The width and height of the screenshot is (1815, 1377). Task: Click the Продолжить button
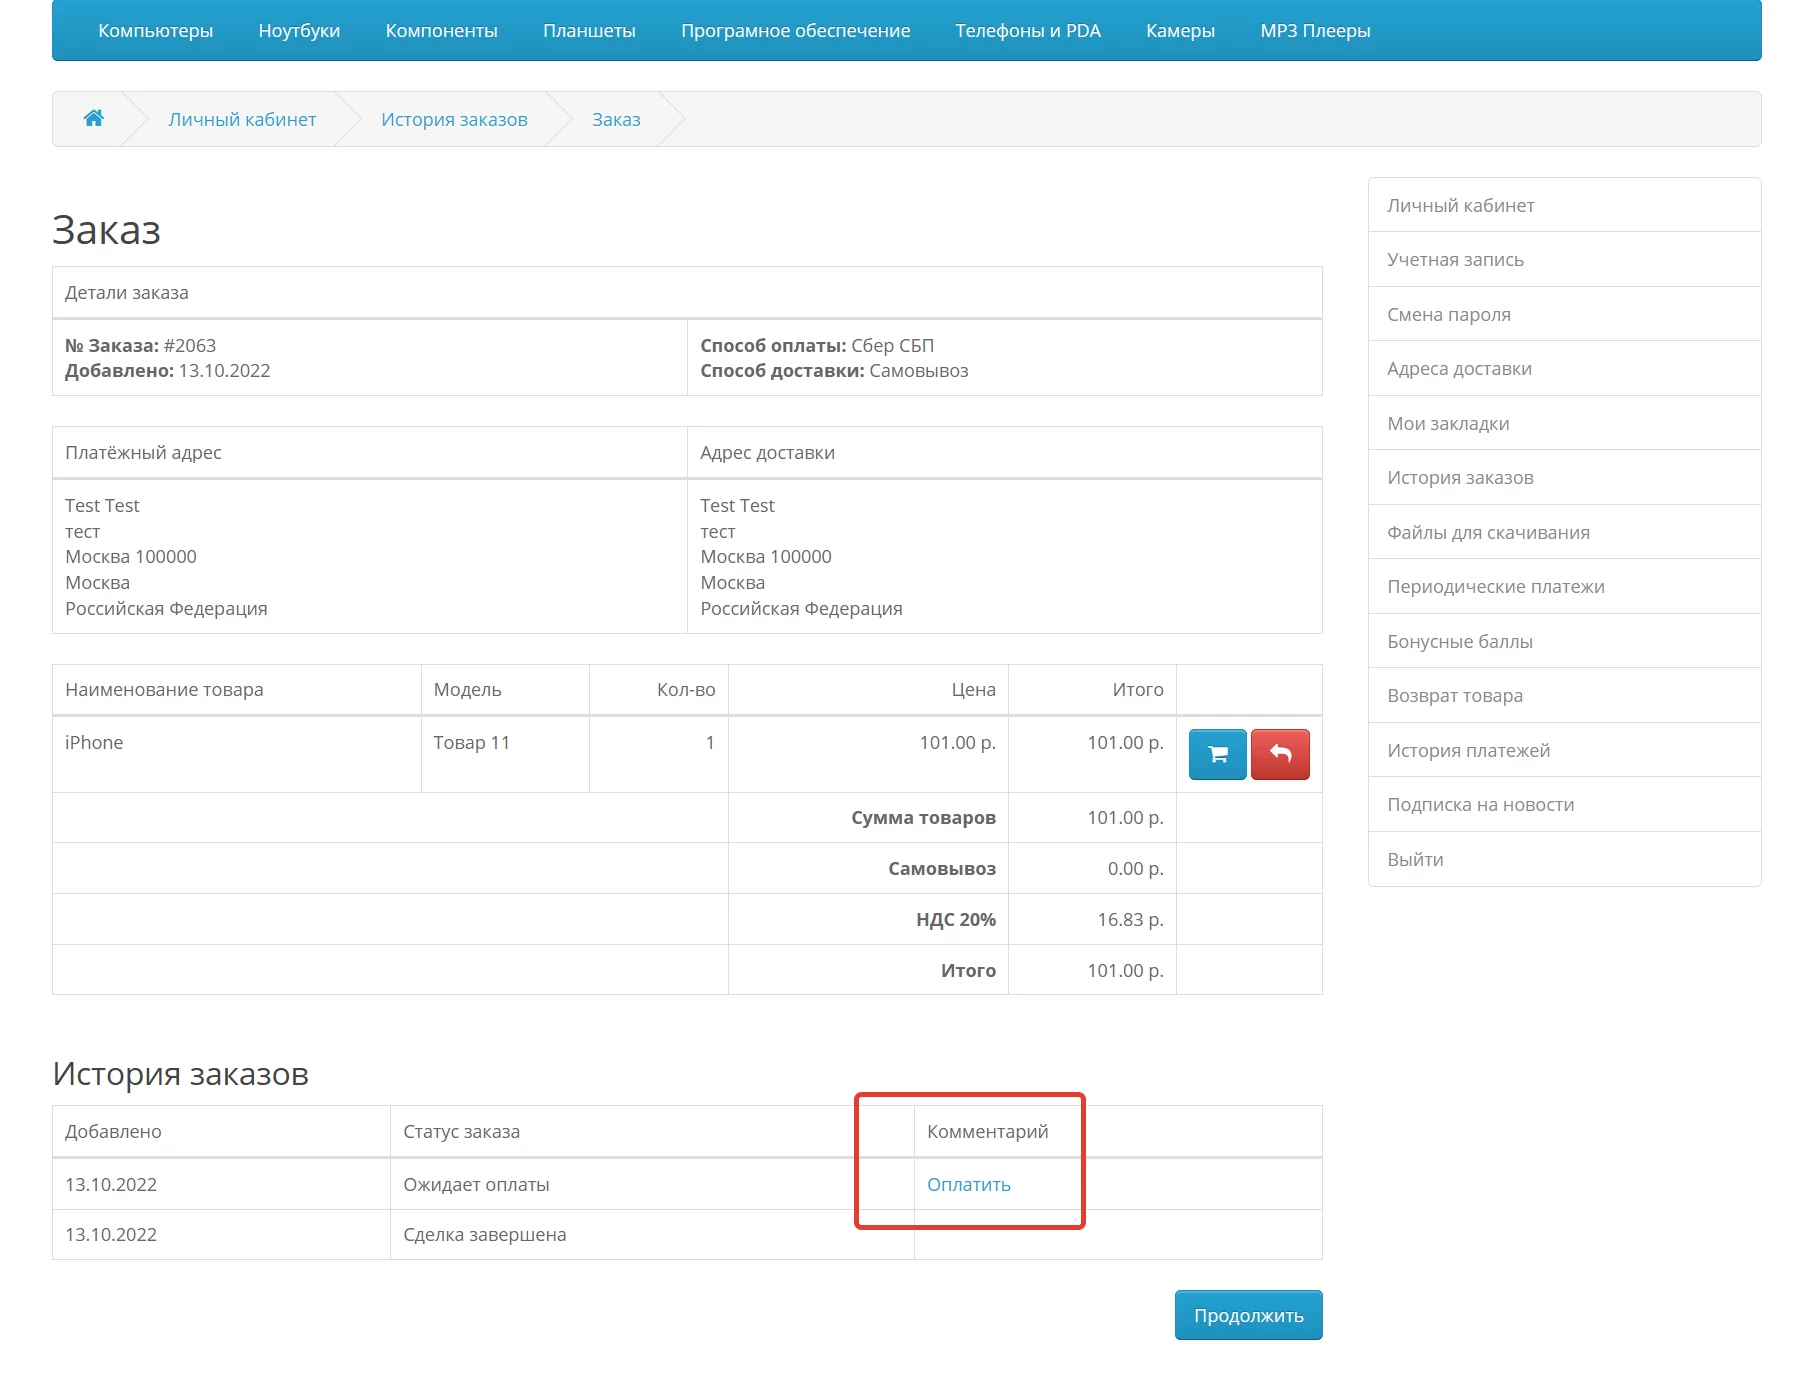coord(1248,1314)
